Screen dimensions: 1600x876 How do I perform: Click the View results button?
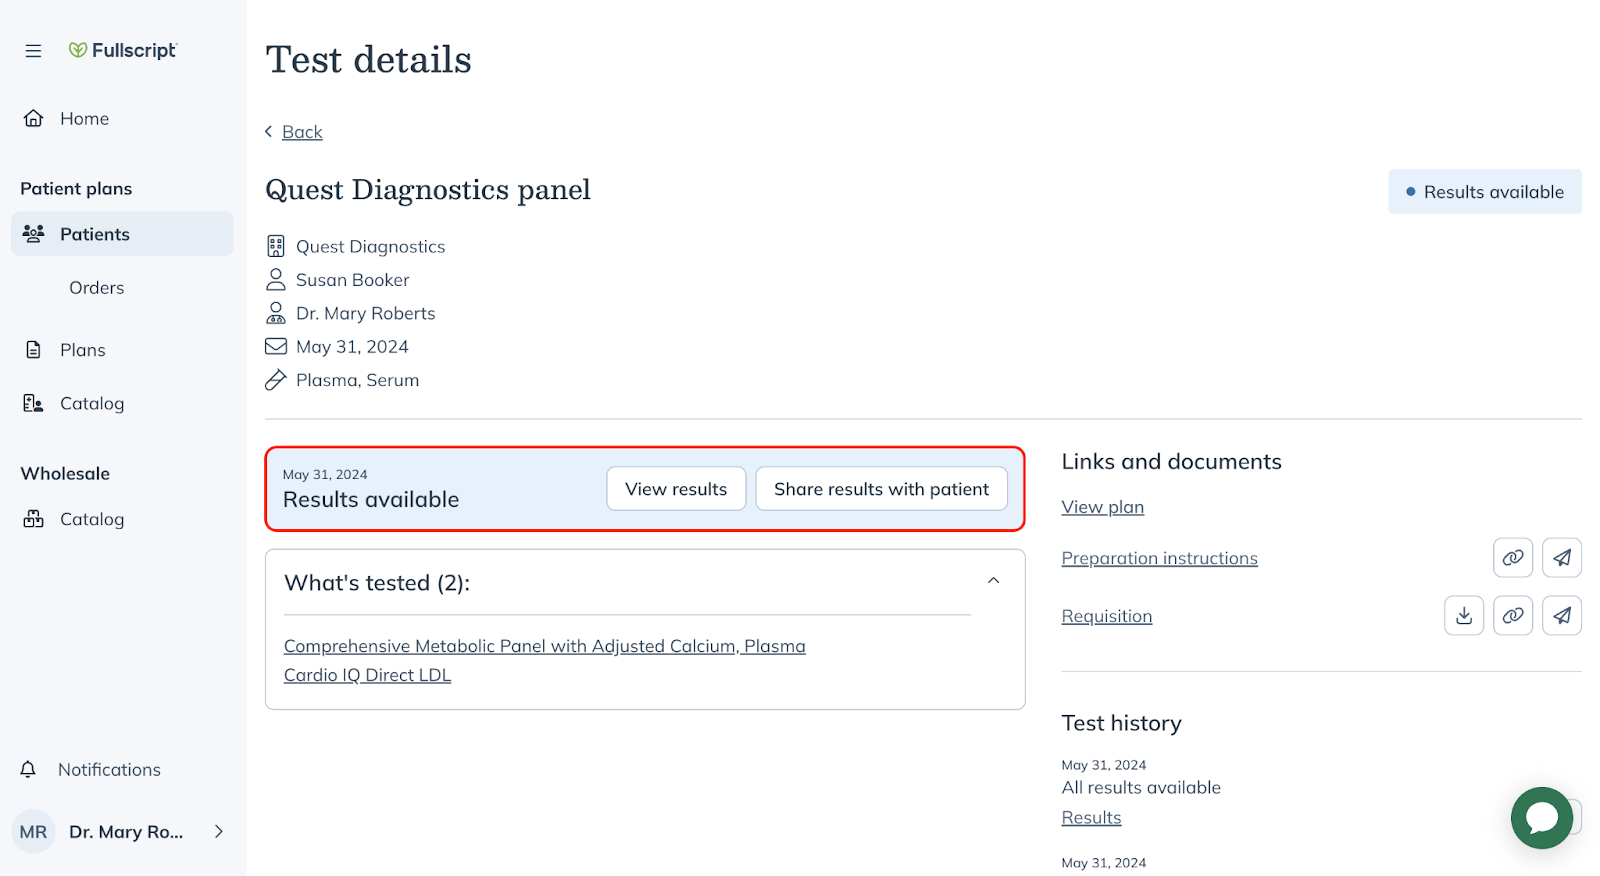[676, 489]
